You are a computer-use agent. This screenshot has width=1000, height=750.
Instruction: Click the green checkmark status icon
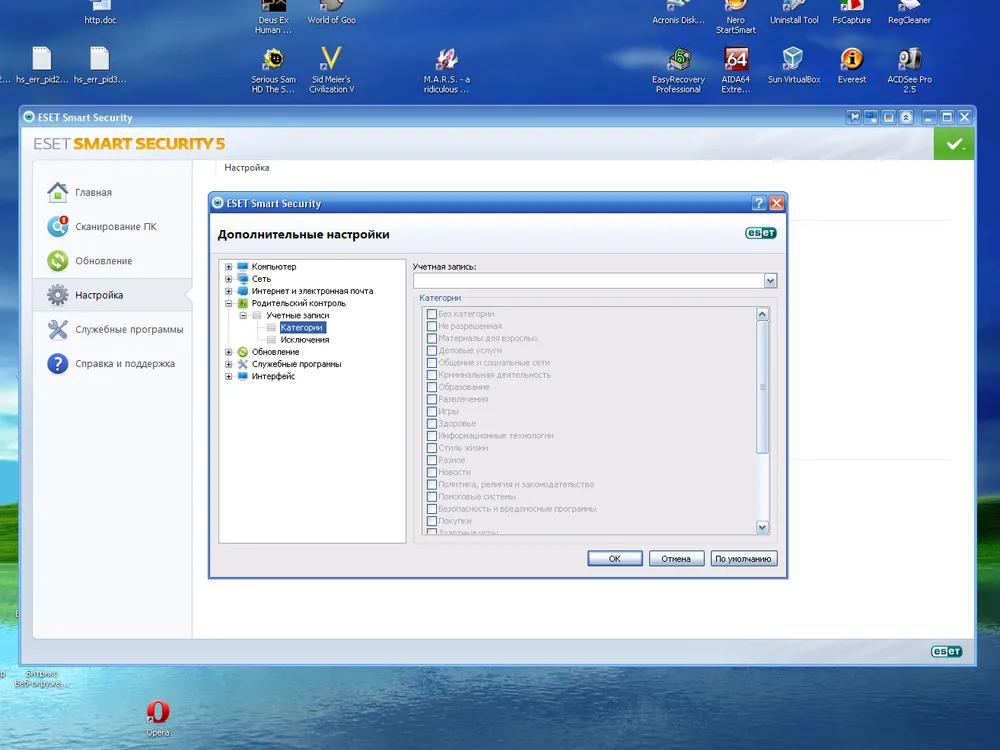954,144
